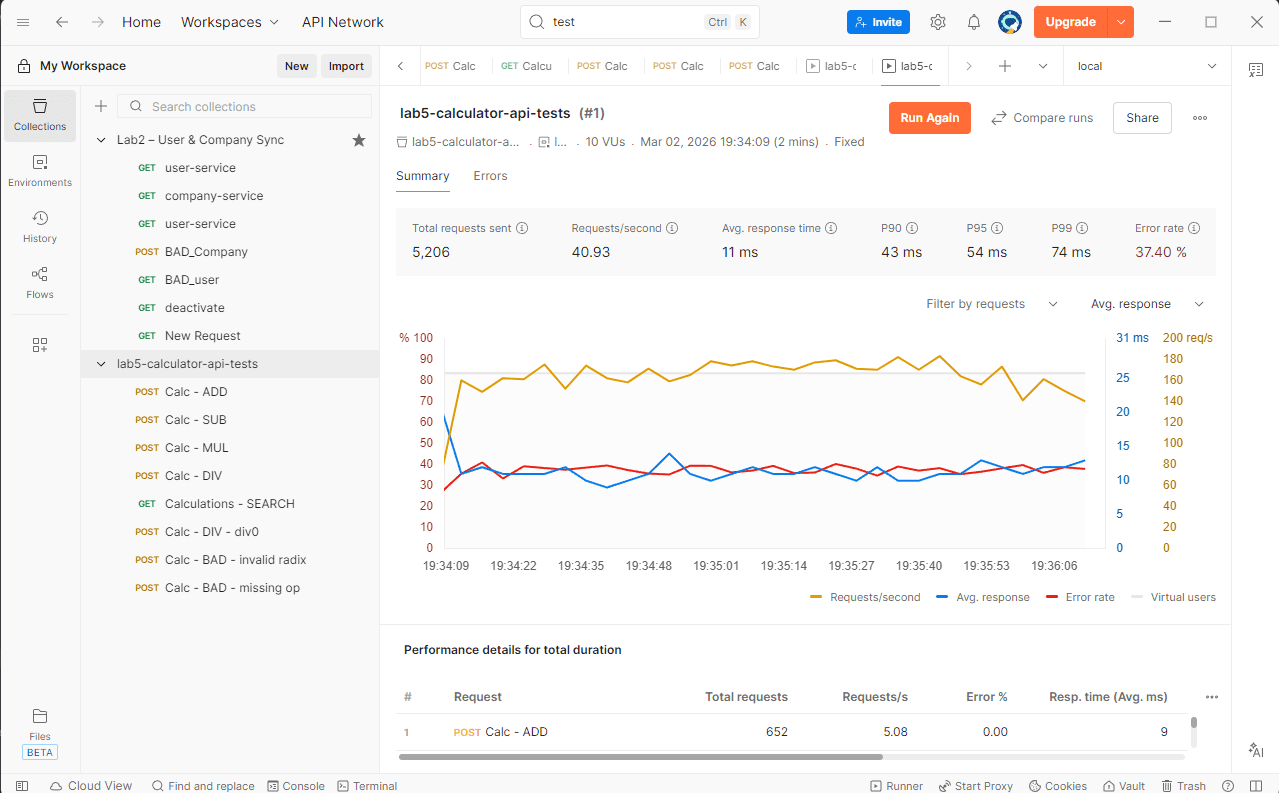
Task: Star the Lab2 – User & Company Sync collection
Action: [x=359, y=140]
